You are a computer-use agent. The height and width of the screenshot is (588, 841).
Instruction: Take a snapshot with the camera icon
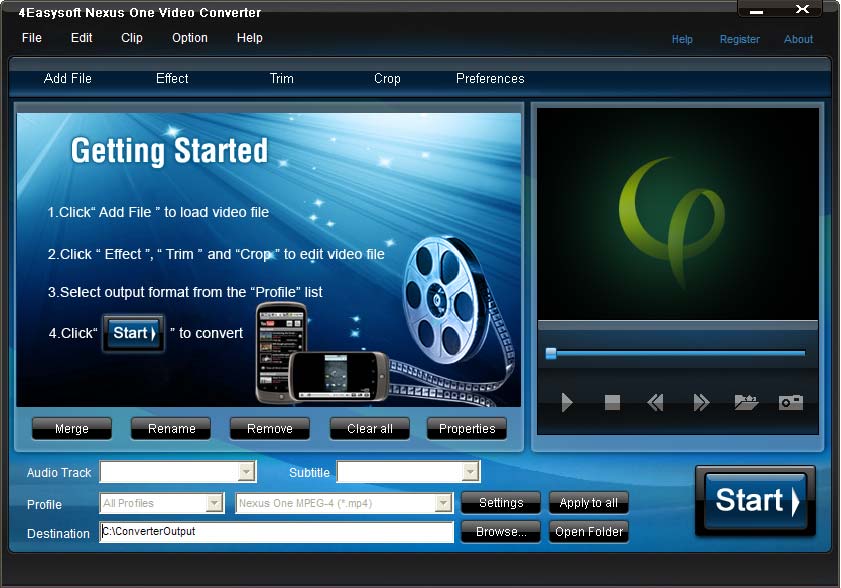pos(790,402)
